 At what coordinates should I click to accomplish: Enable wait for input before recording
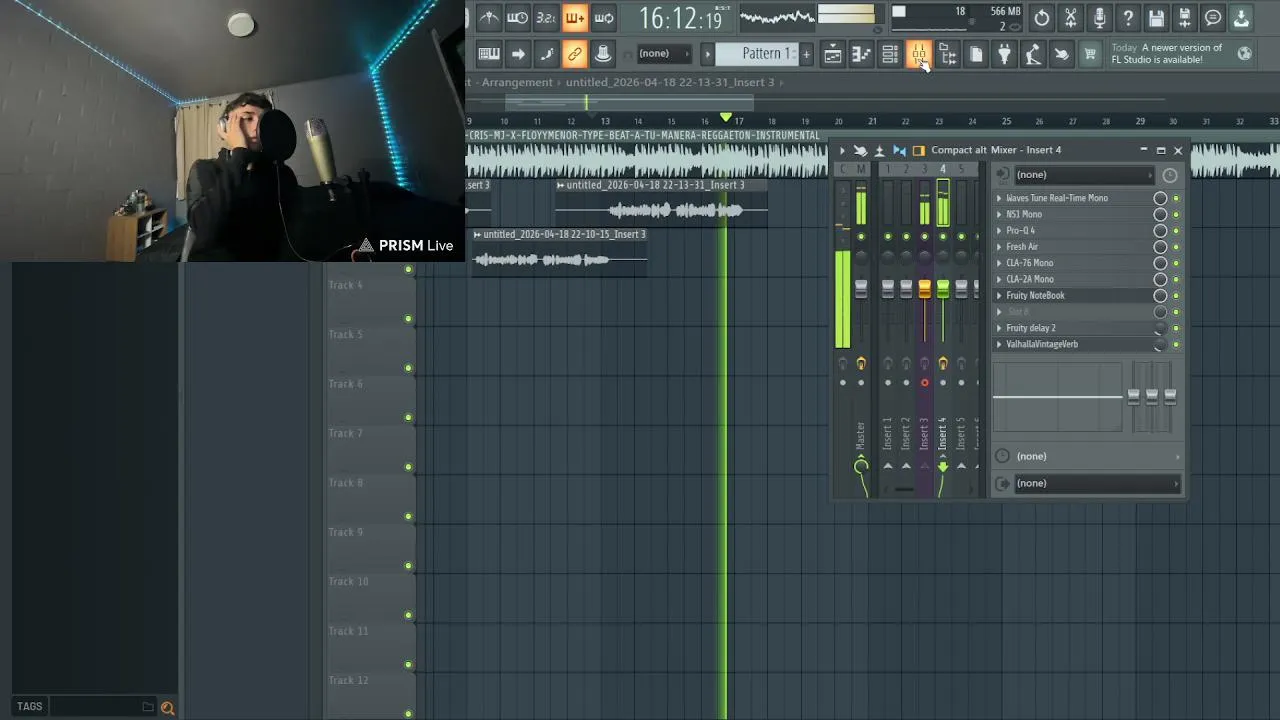click(517, 18)
